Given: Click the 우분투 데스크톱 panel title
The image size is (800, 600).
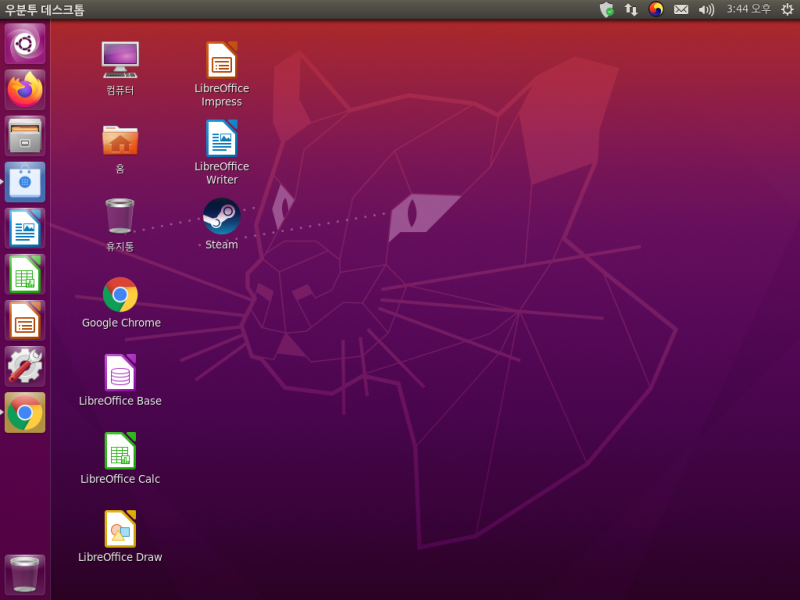Looking at the screenshot, I should [45, 10].
